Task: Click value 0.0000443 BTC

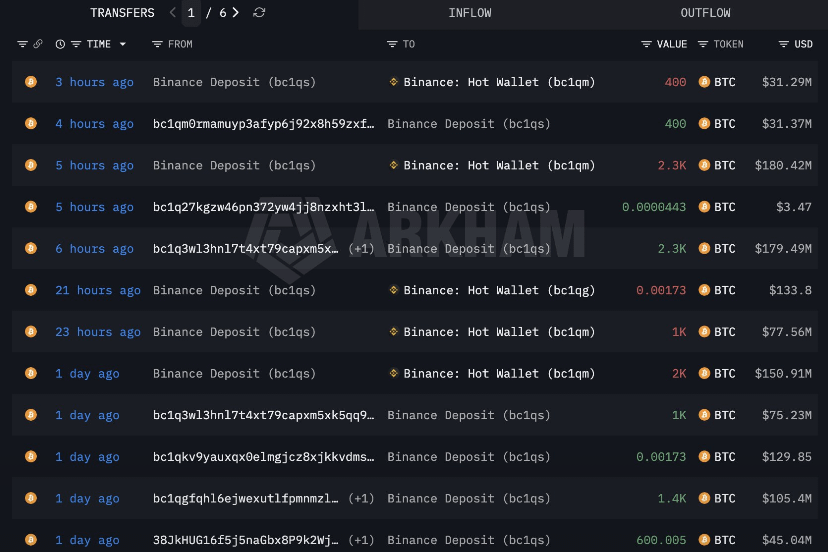Action: [654, 207]
